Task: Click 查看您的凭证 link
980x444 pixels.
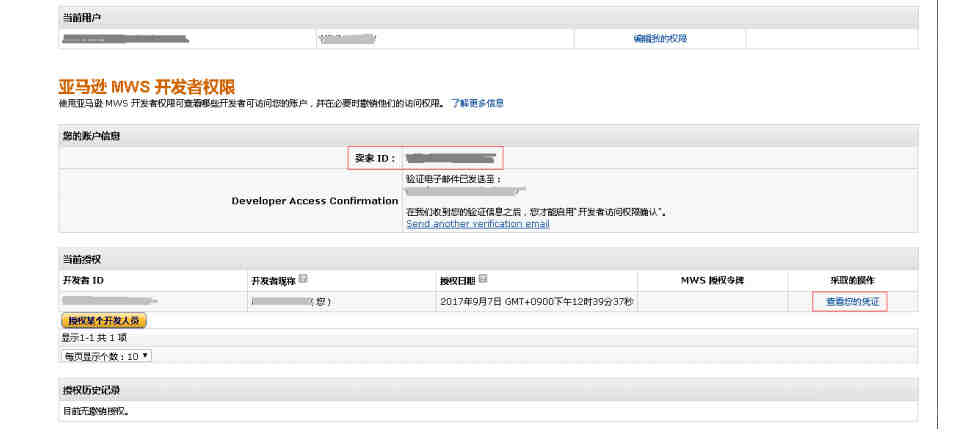Action: point(852,301)
